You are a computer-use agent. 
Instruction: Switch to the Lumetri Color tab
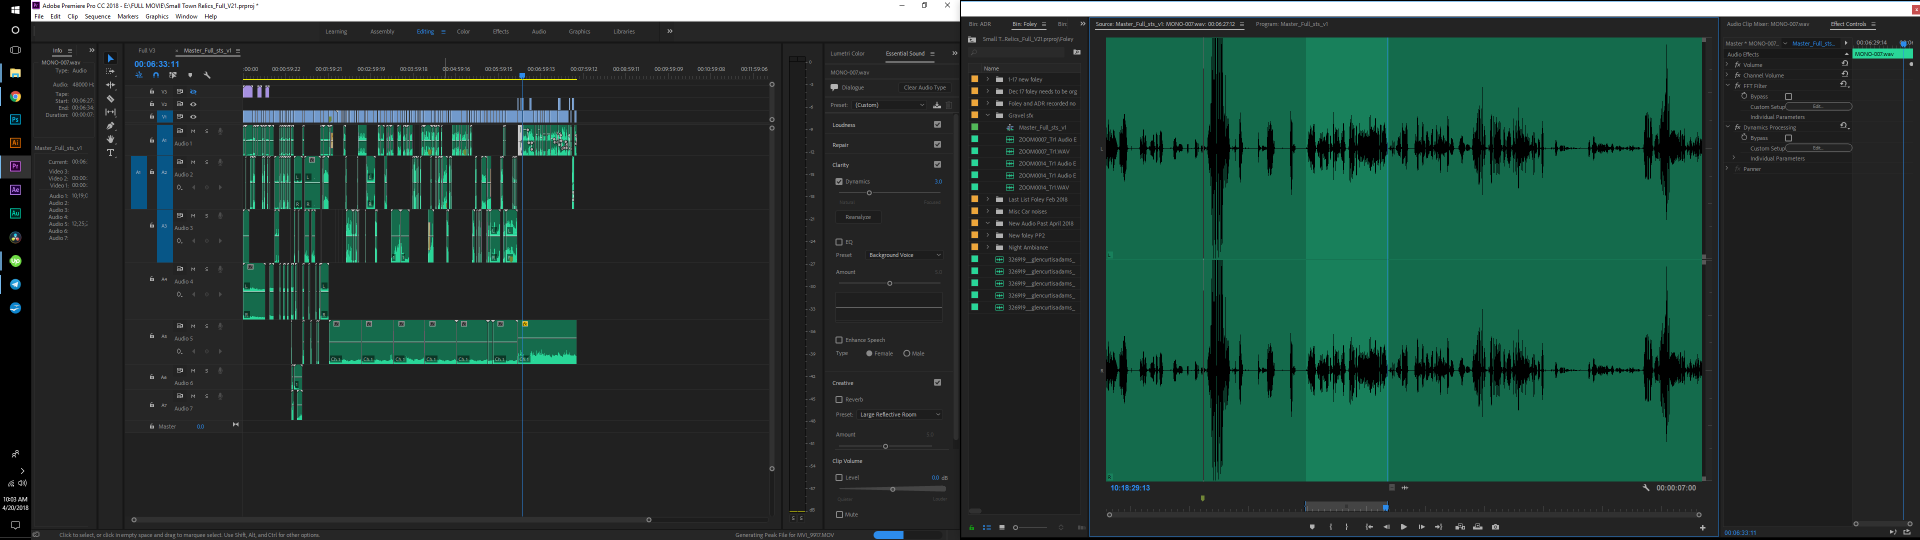(x=847, y=53)
